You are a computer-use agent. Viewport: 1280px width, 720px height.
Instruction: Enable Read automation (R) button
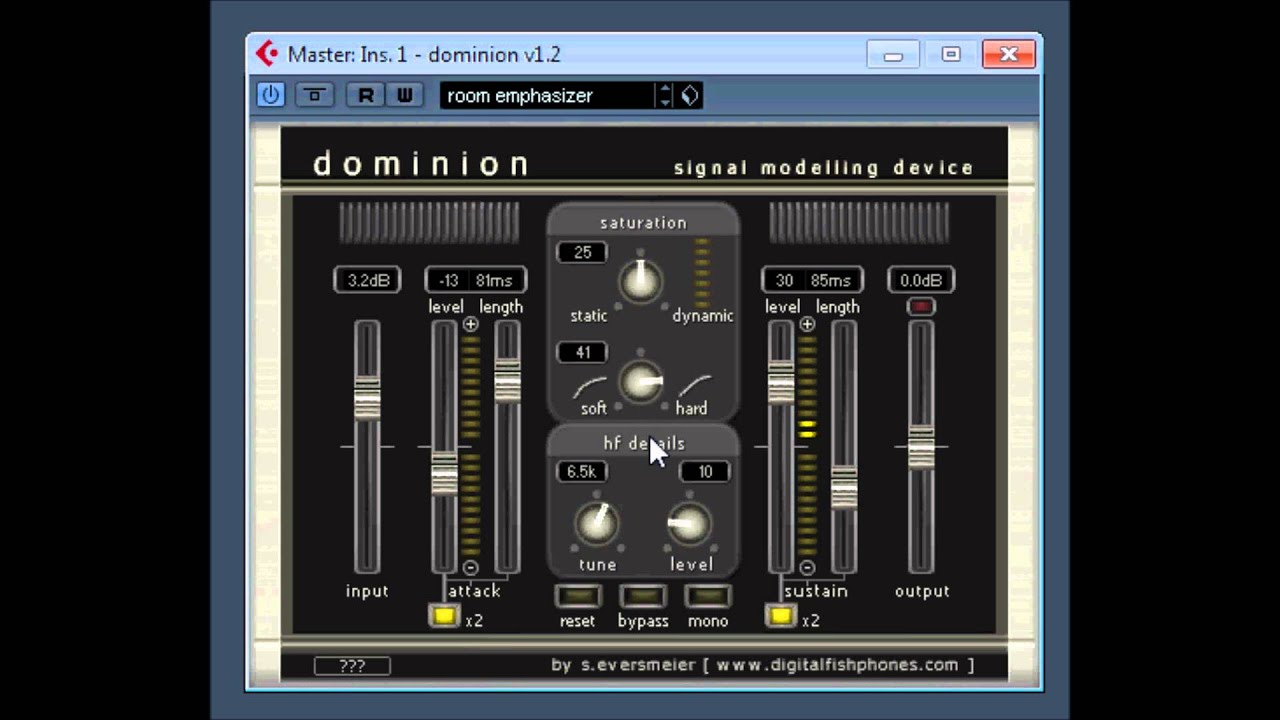[x=366, y=95]
